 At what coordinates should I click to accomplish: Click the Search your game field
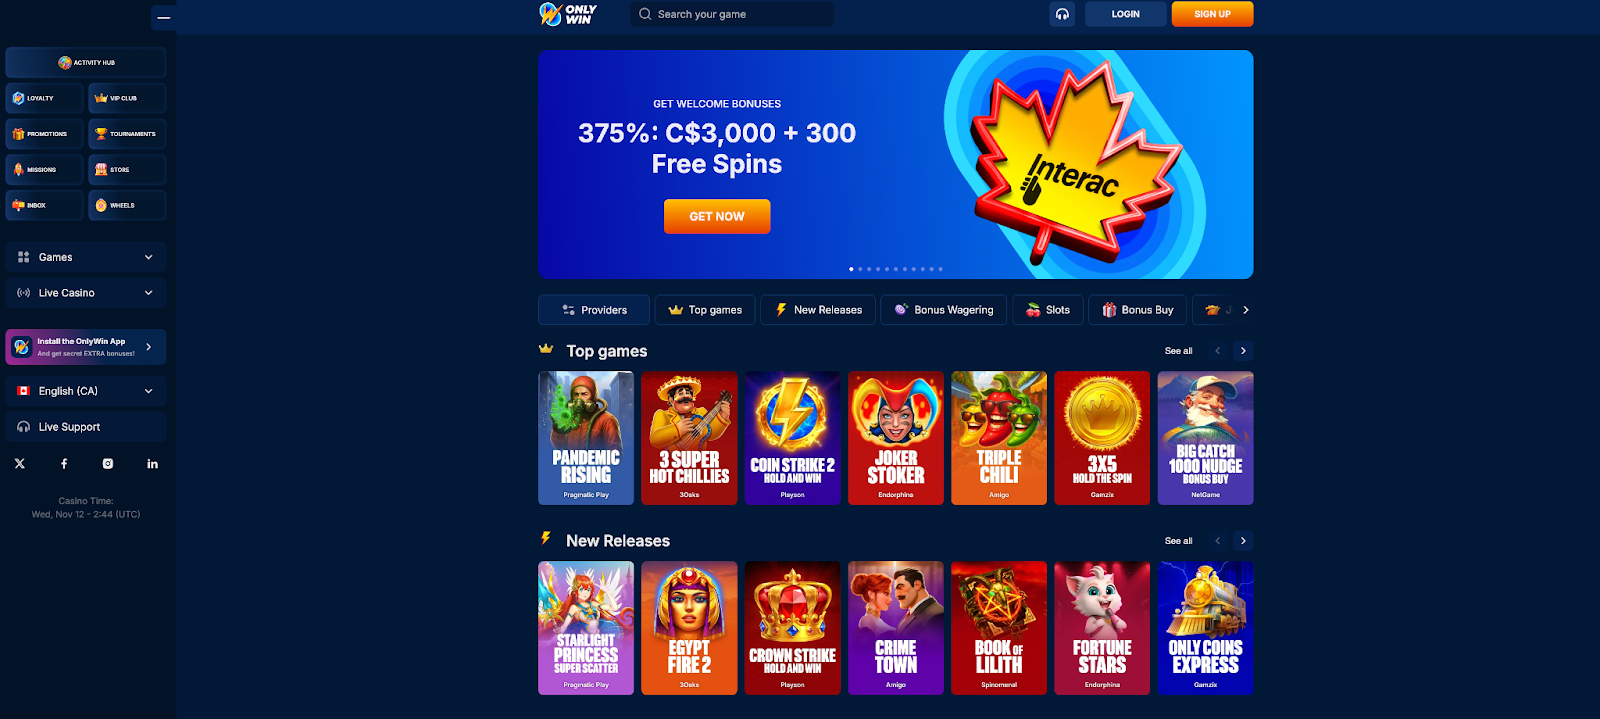pyautogui.click(x=732, y=14)
